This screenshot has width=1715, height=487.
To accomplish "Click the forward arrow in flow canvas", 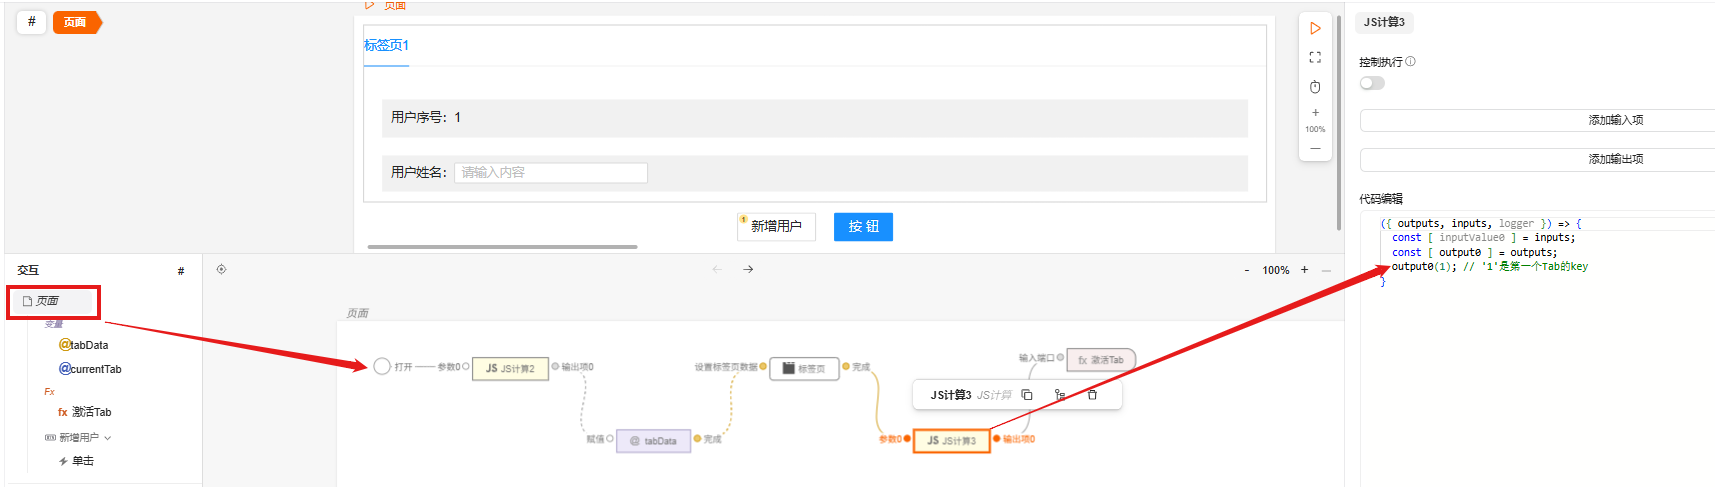I will click(748, 269).
